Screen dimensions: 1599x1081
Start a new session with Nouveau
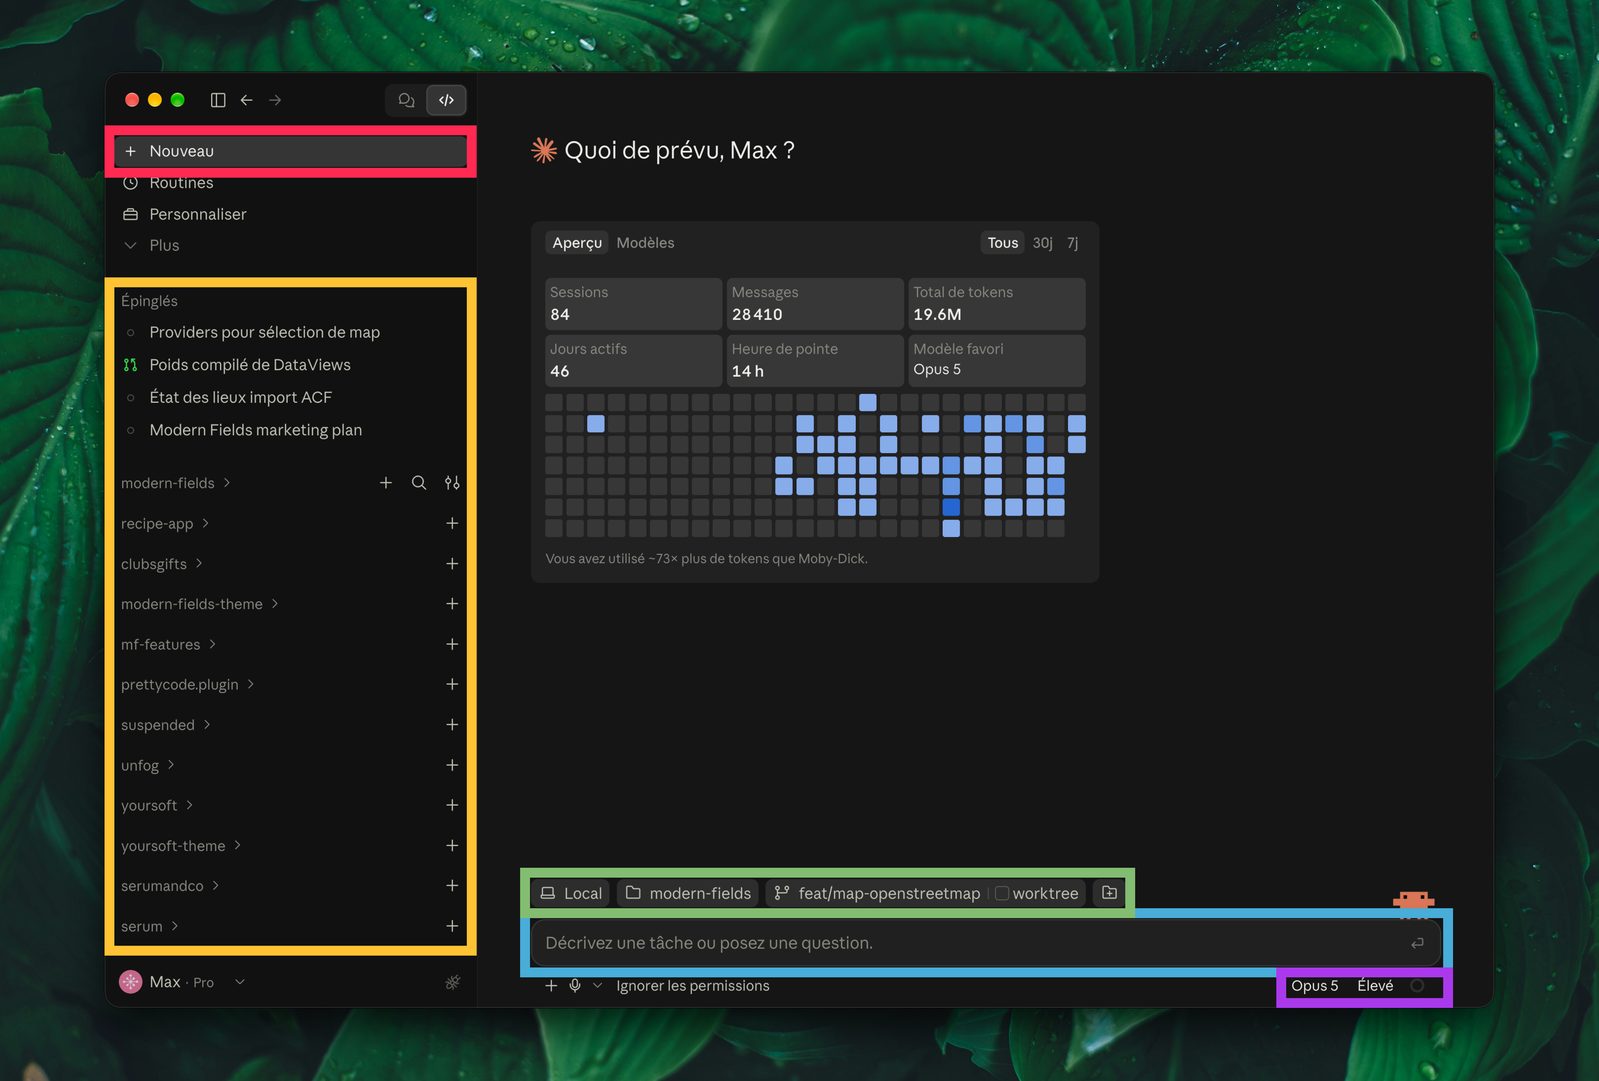point(290,151)
